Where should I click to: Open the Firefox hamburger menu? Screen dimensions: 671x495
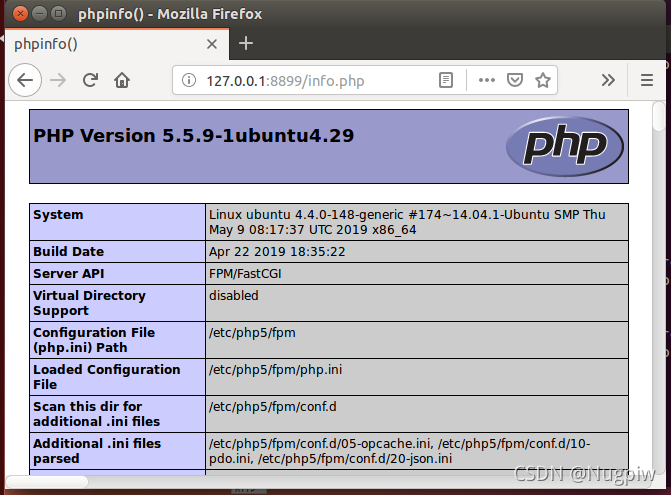(647, 80)
